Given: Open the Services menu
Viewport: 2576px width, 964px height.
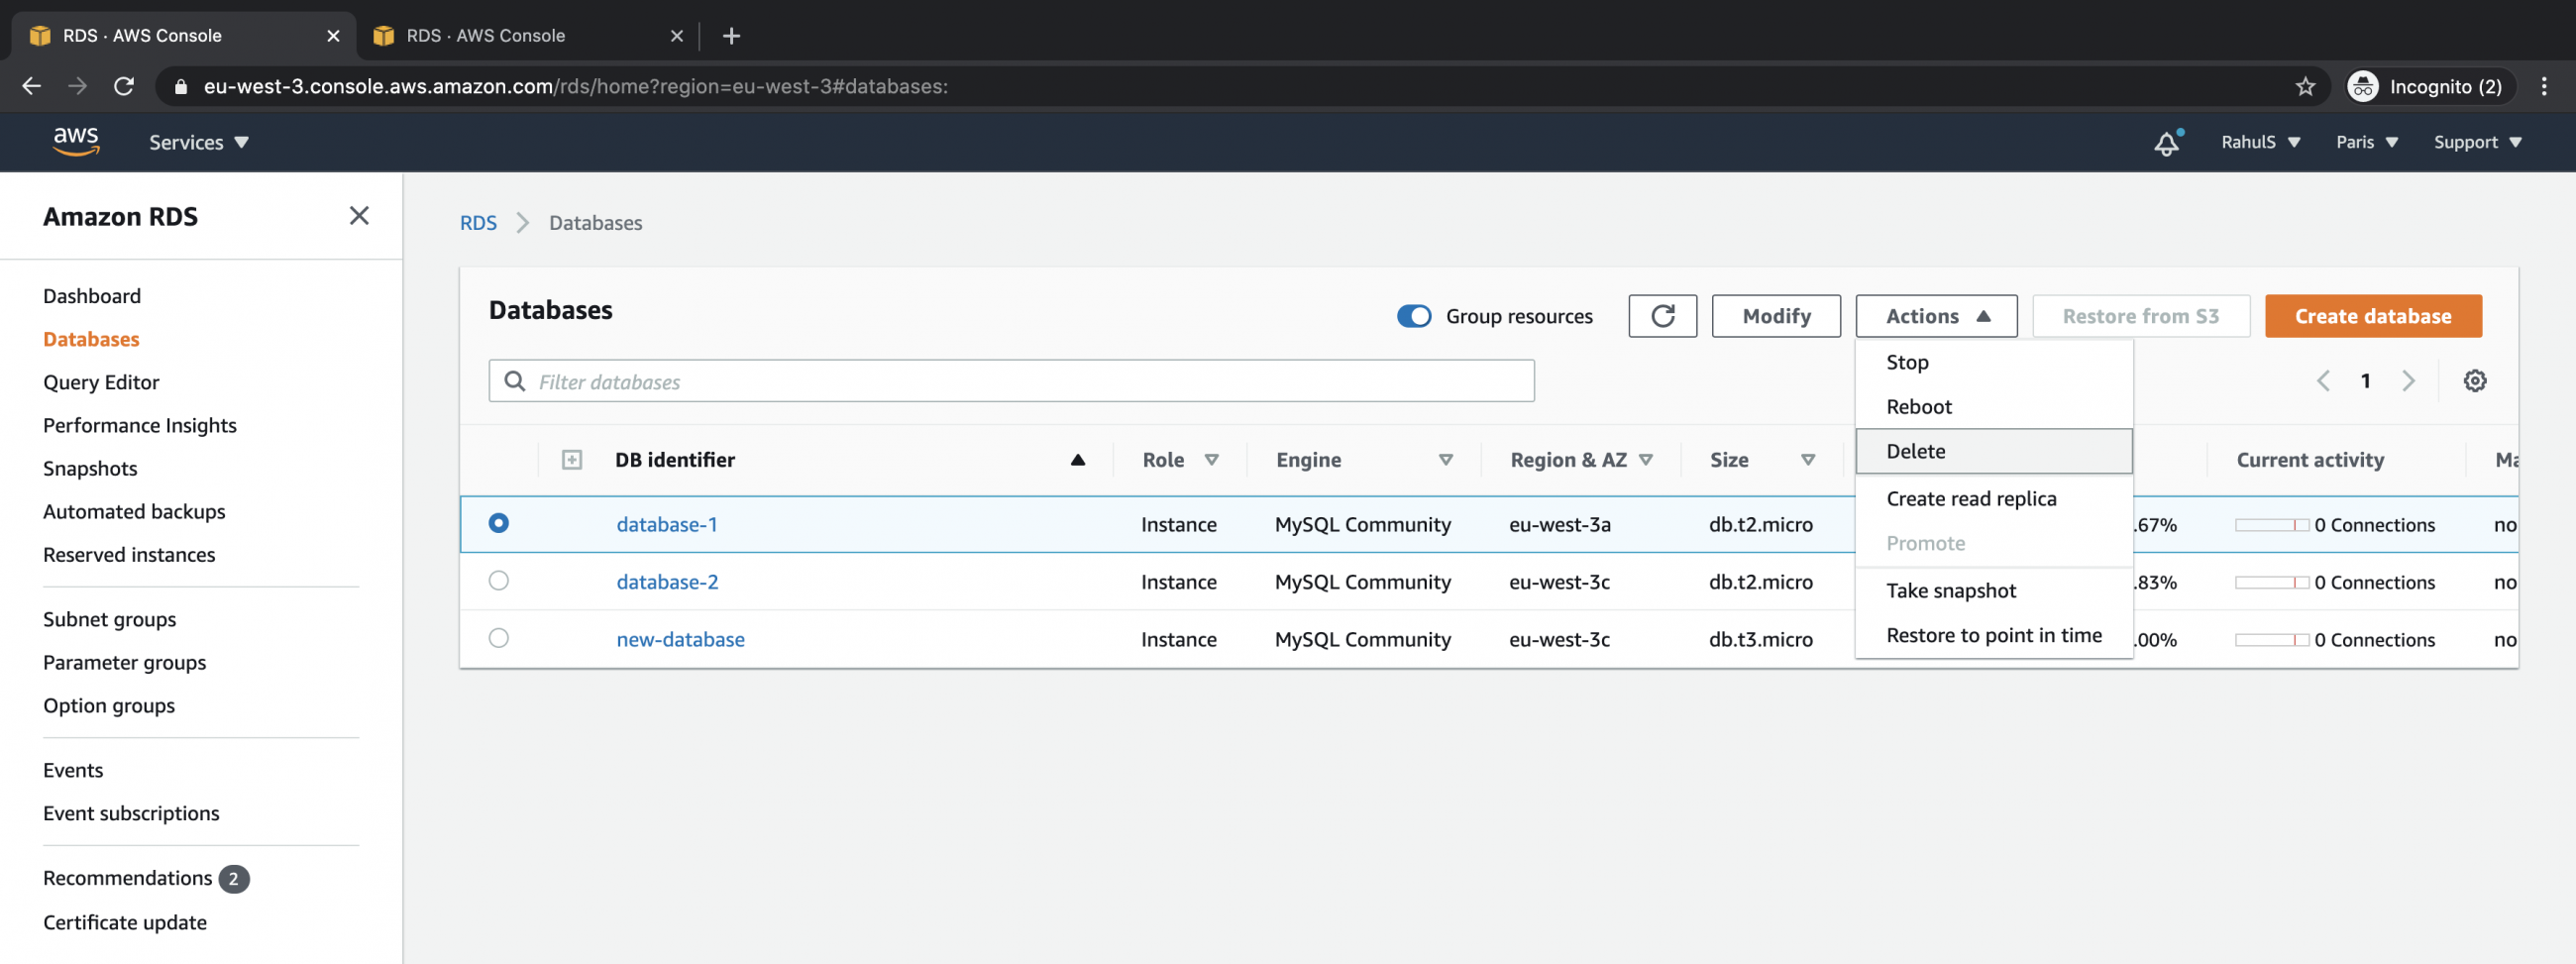Looking at the screenshot, I should [197, 142].
